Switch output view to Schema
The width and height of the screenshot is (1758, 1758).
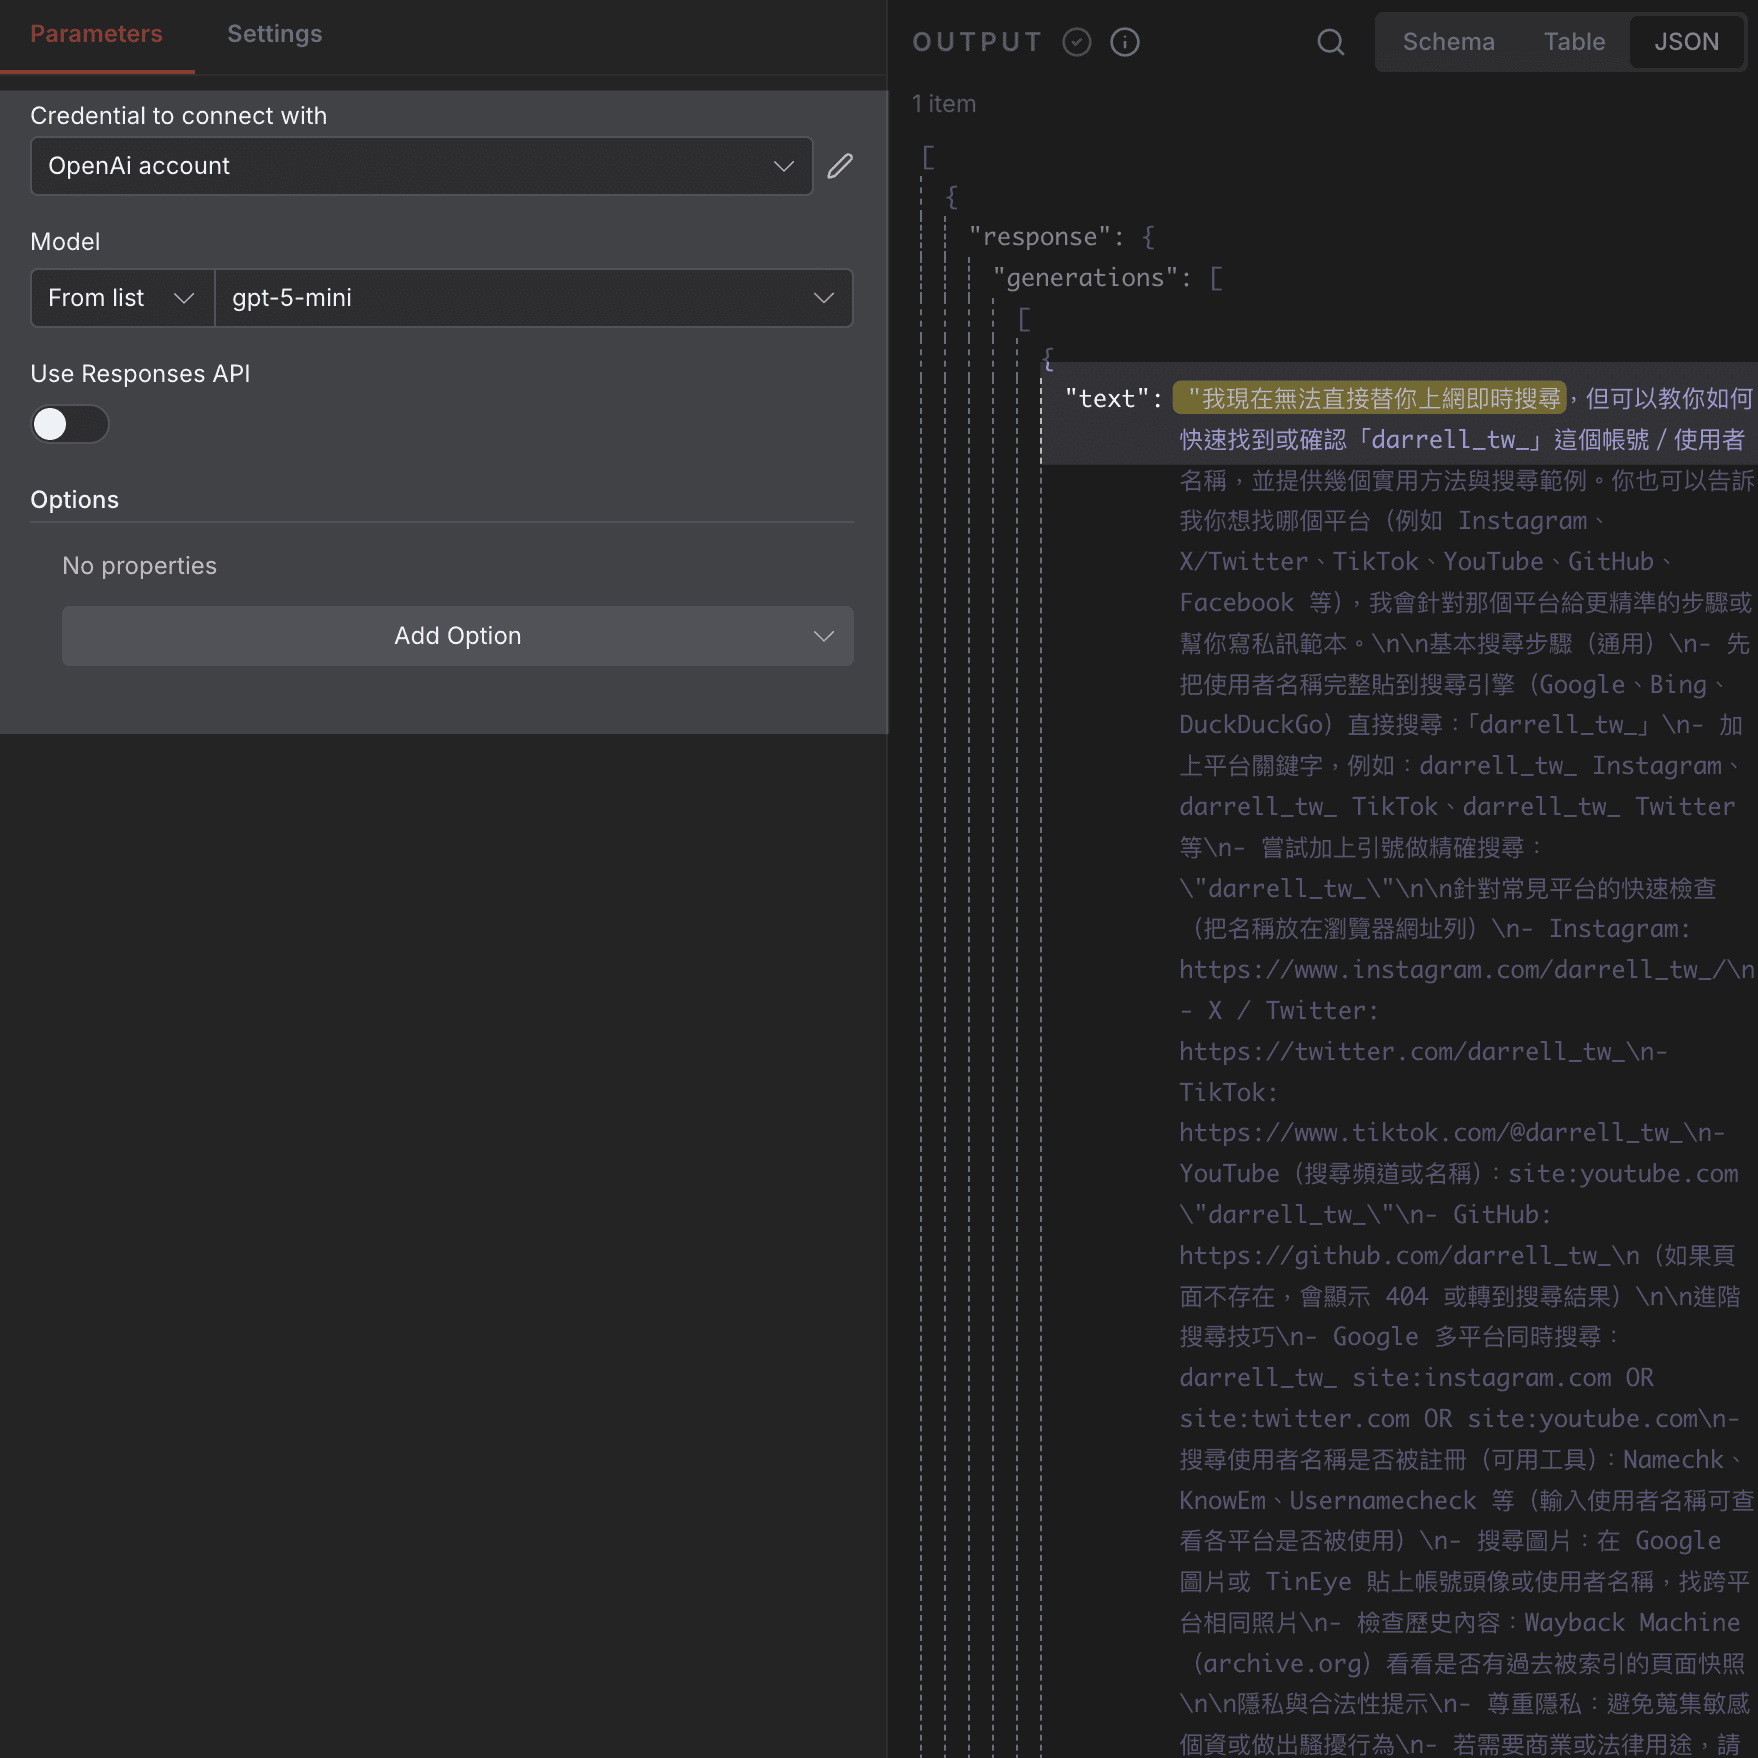(x=1448, y=42)
